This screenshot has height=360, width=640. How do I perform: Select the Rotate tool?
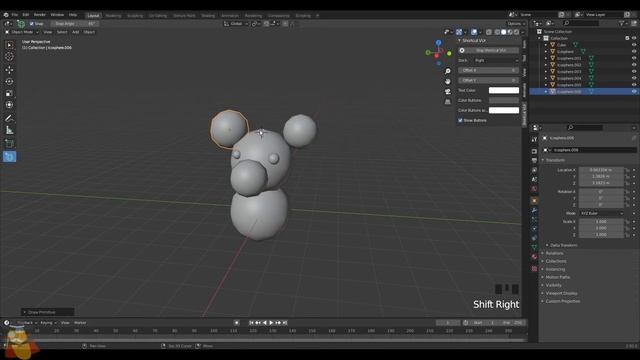[9, 82]
